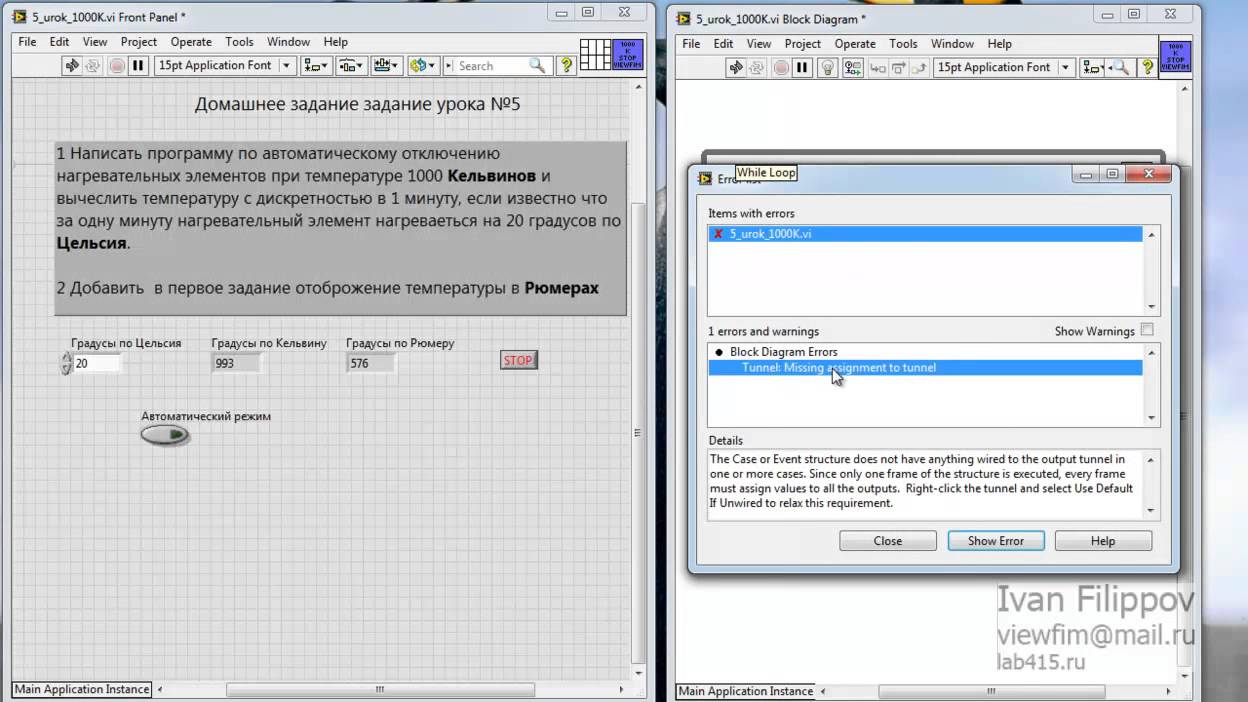The height and width of the screenshot is (702, 1248).
Task: Click Front Panel horizontal scrollbar thumb
Action: [379, 689]
